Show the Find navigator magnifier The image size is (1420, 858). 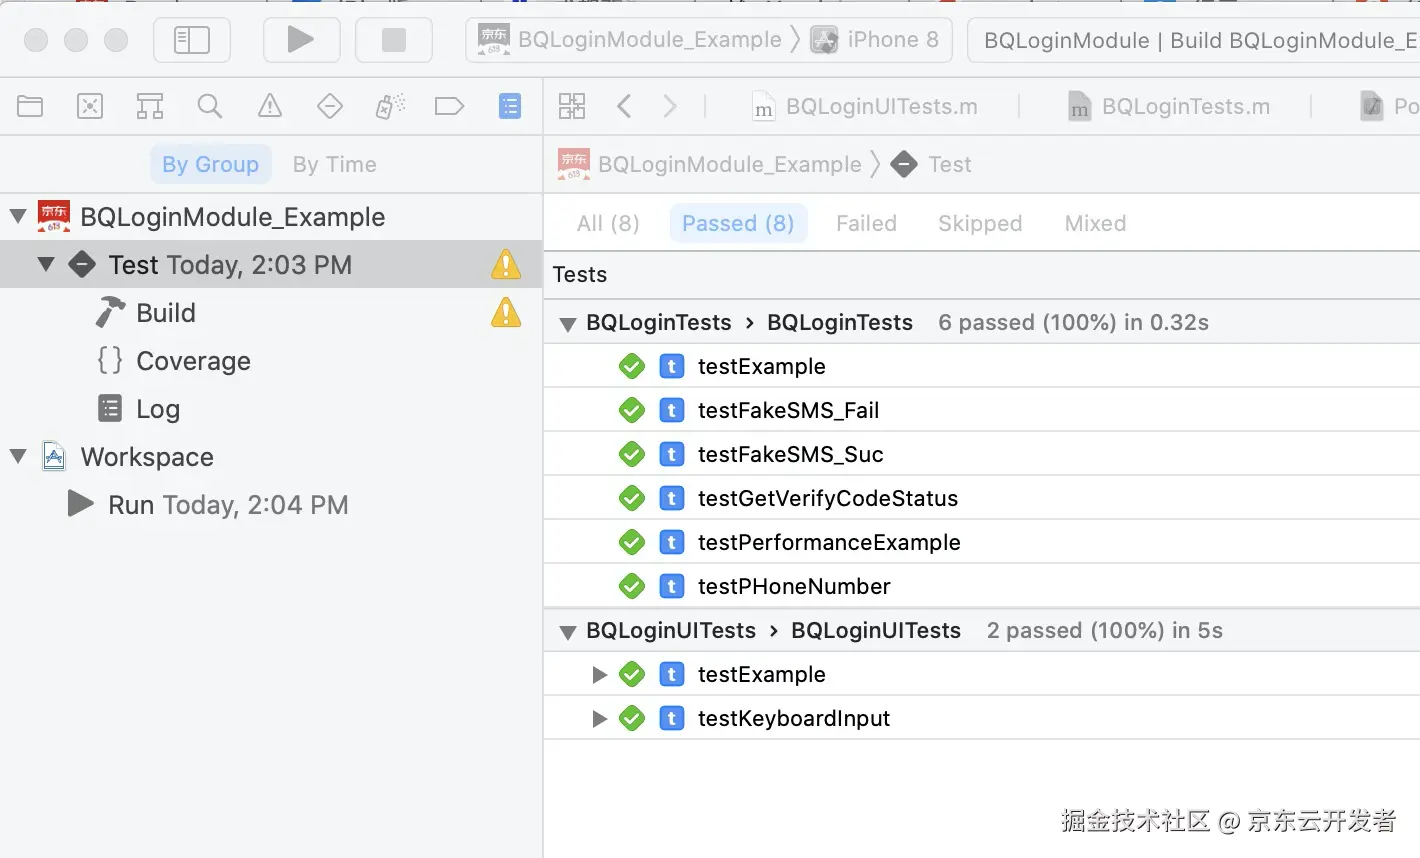tap(210, 106)
